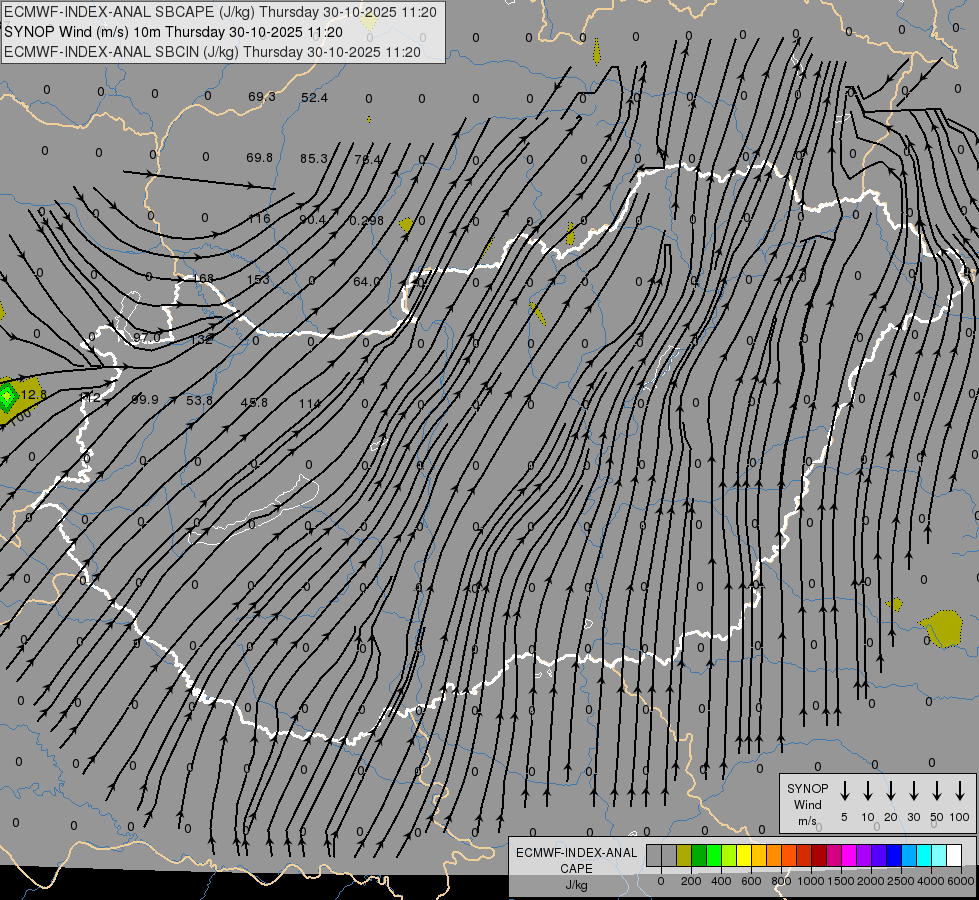Click the SBCAPE title line
The height and width of the screenshot is (900, 979).
pyautogui.click(x=220, y=12)
